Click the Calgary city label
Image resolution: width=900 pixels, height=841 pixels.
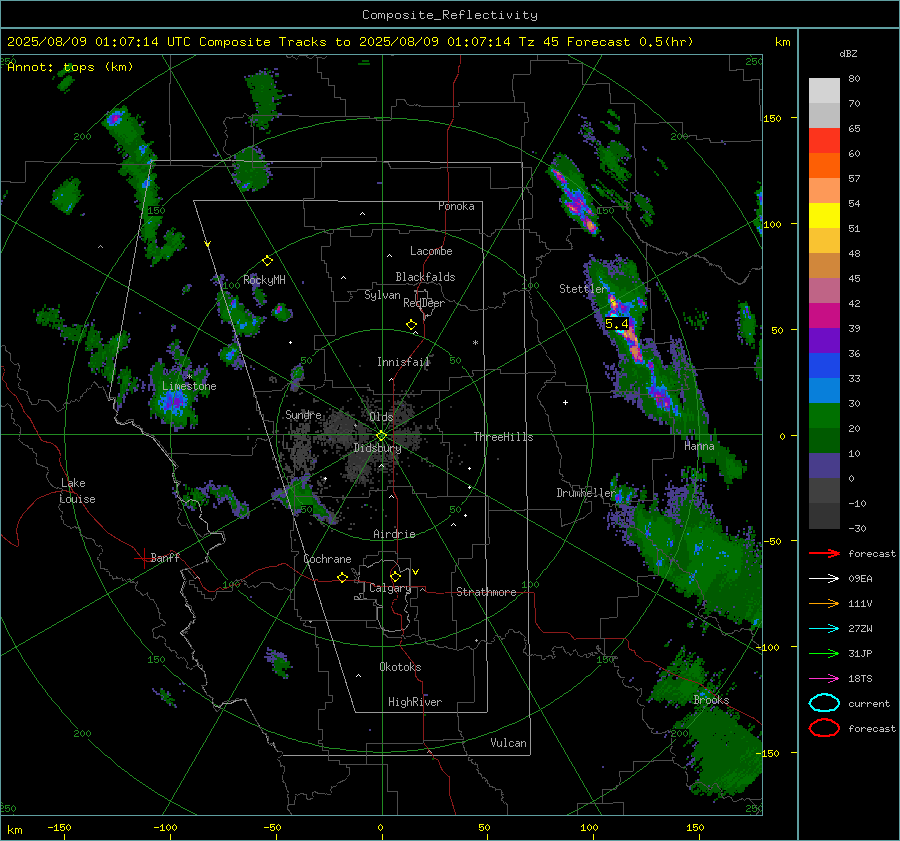pos(390,588)
